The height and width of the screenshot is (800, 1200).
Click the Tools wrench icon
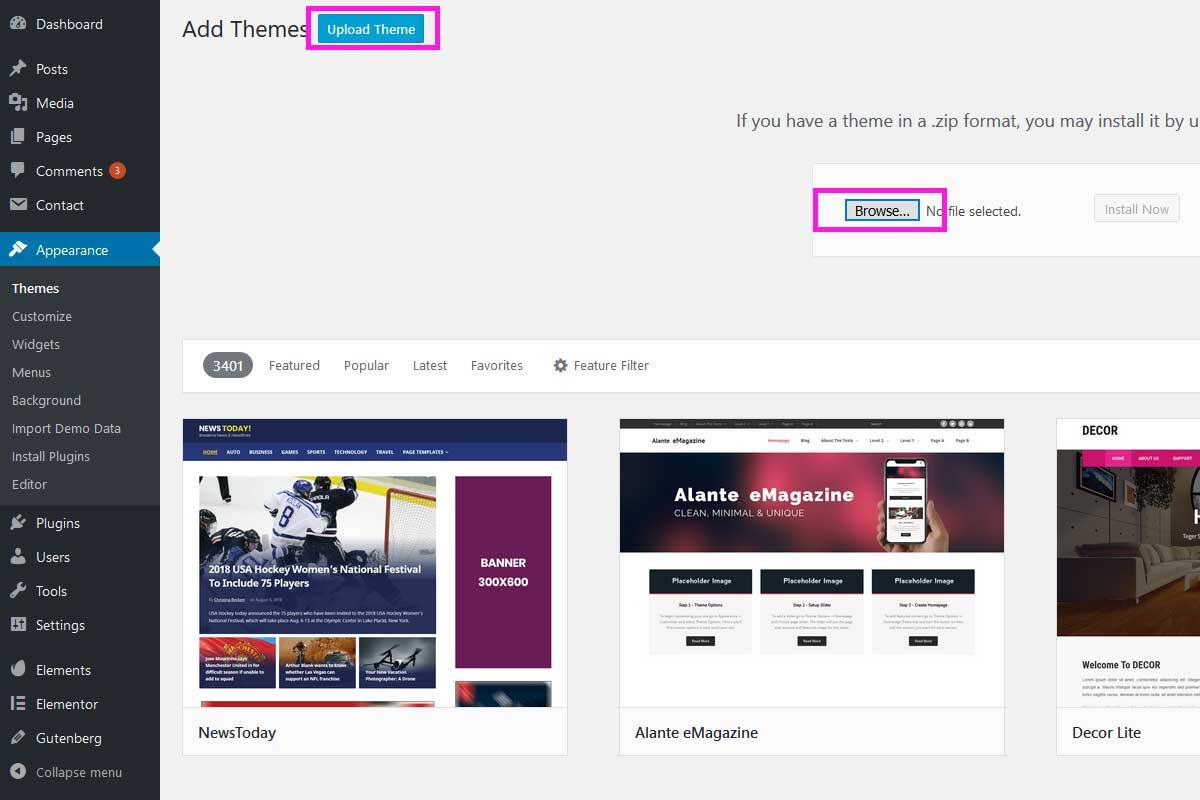click(18, 591)
